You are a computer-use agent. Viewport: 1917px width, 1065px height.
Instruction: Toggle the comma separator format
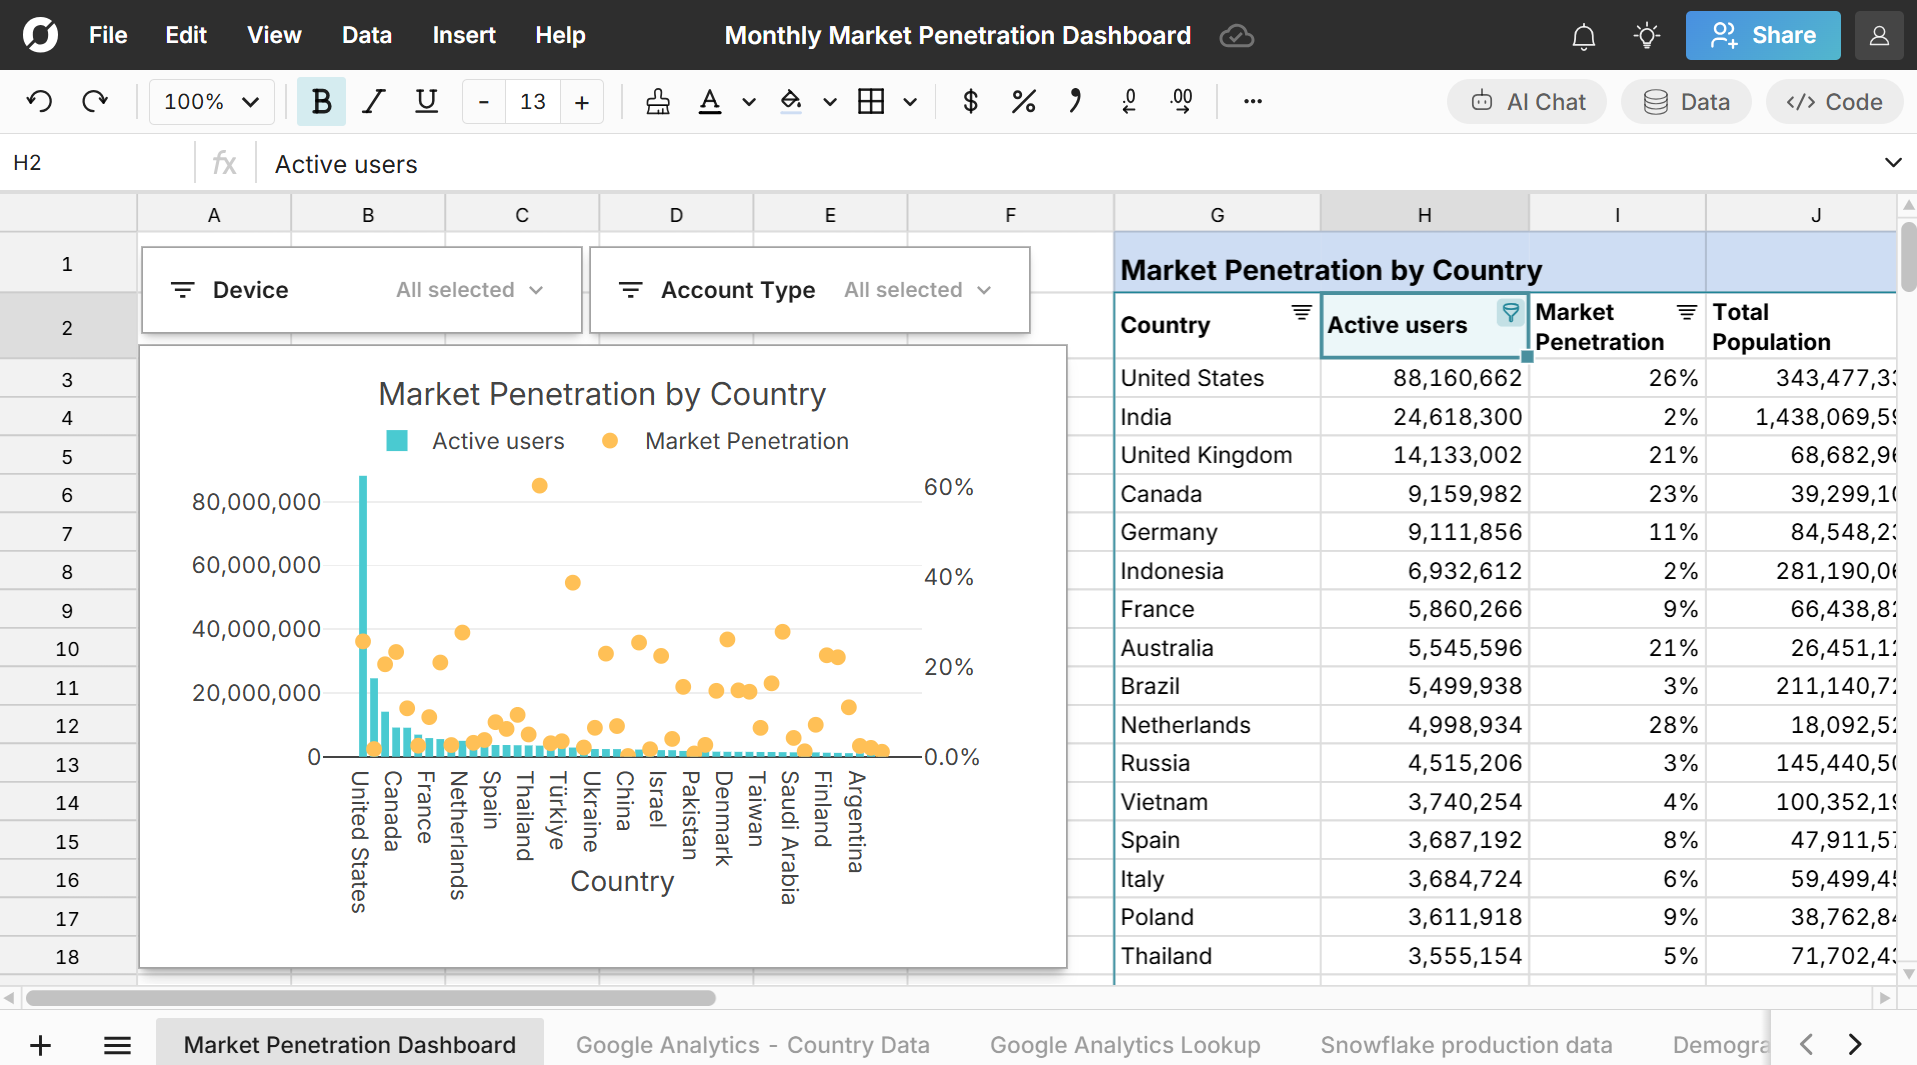(1075, 101)
